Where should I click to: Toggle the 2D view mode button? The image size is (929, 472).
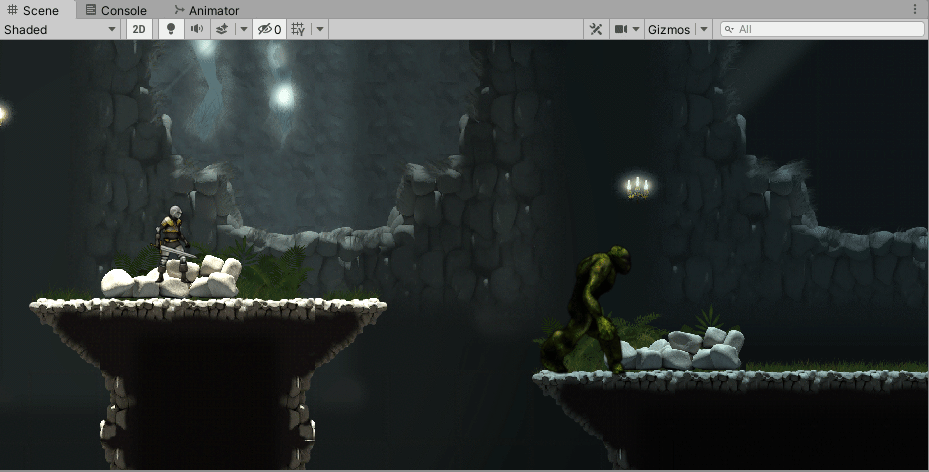tap(139, 30)
